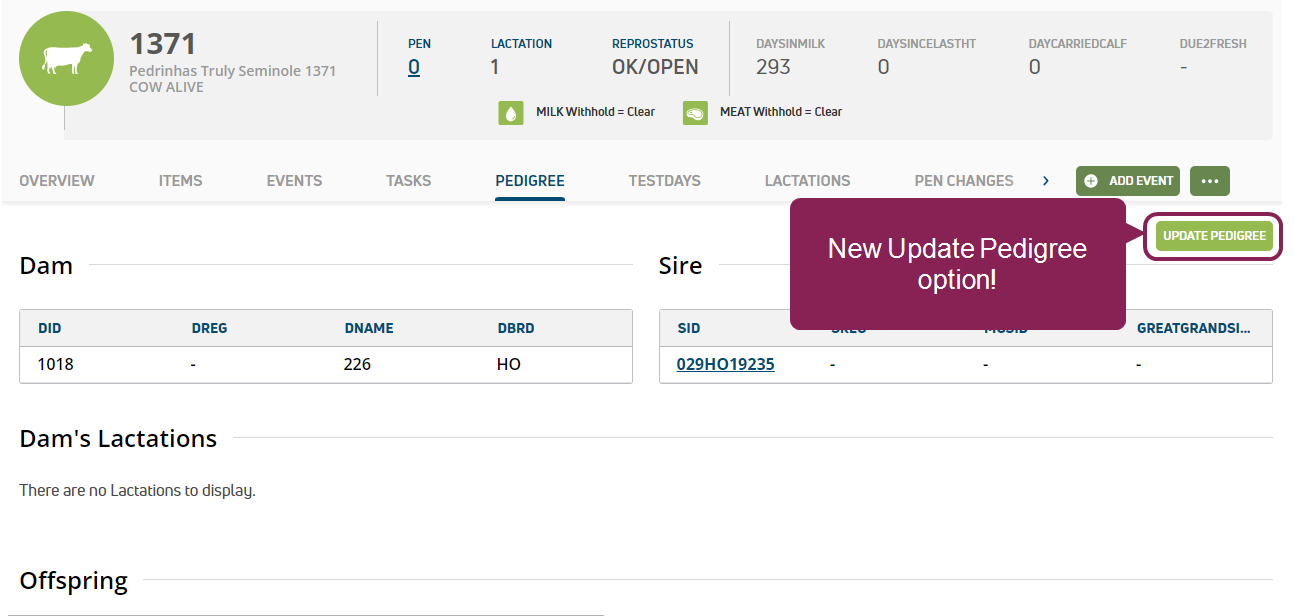Click the Update Pedigree button
Screen dimensions: 1295x616
tap(1214, 237)
